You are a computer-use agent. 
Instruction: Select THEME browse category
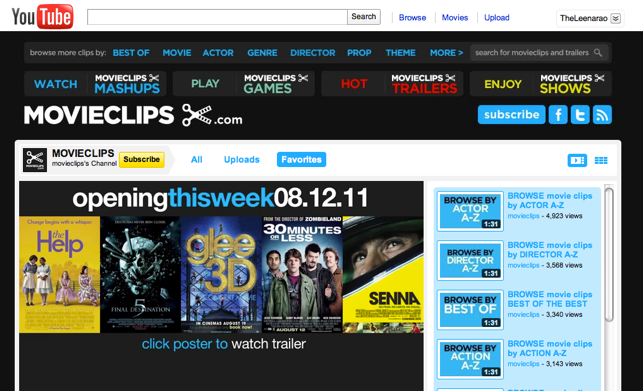click(x=401, y=53)
